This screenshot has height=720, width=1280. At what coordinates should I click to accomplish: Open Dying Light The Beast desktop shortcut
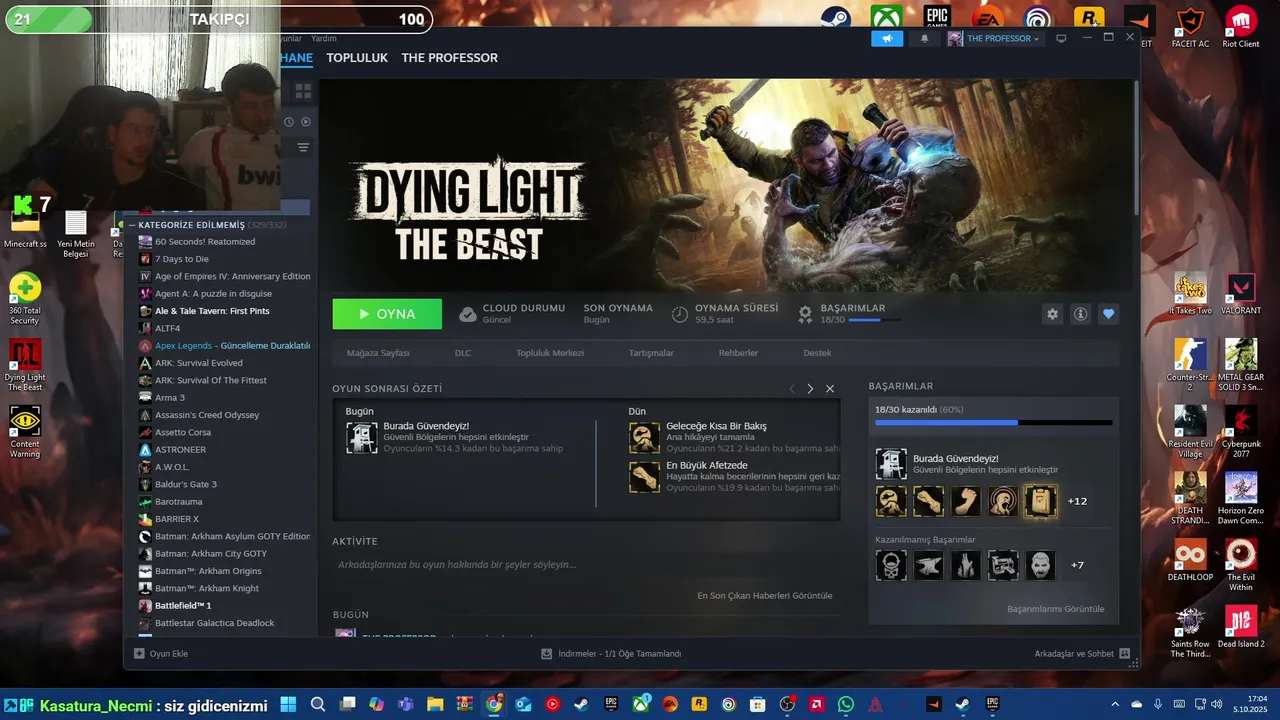pyautogui.click(x=25, y=364)
